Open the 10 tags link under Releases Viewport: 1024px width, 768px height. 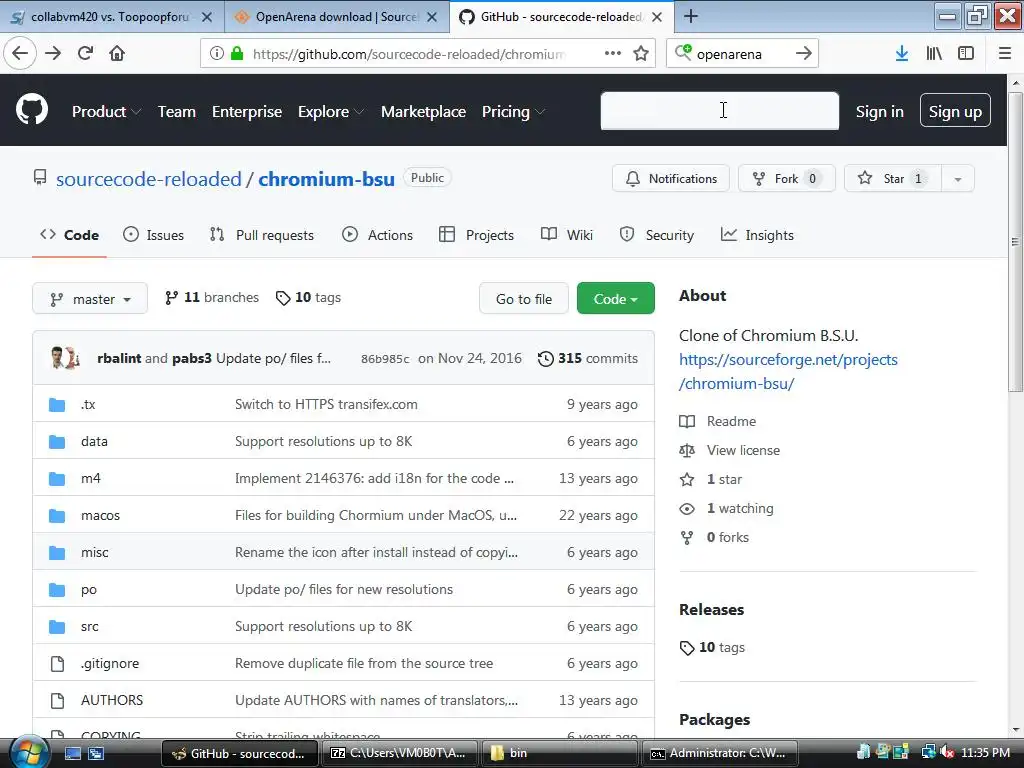[x=712, y=647]
